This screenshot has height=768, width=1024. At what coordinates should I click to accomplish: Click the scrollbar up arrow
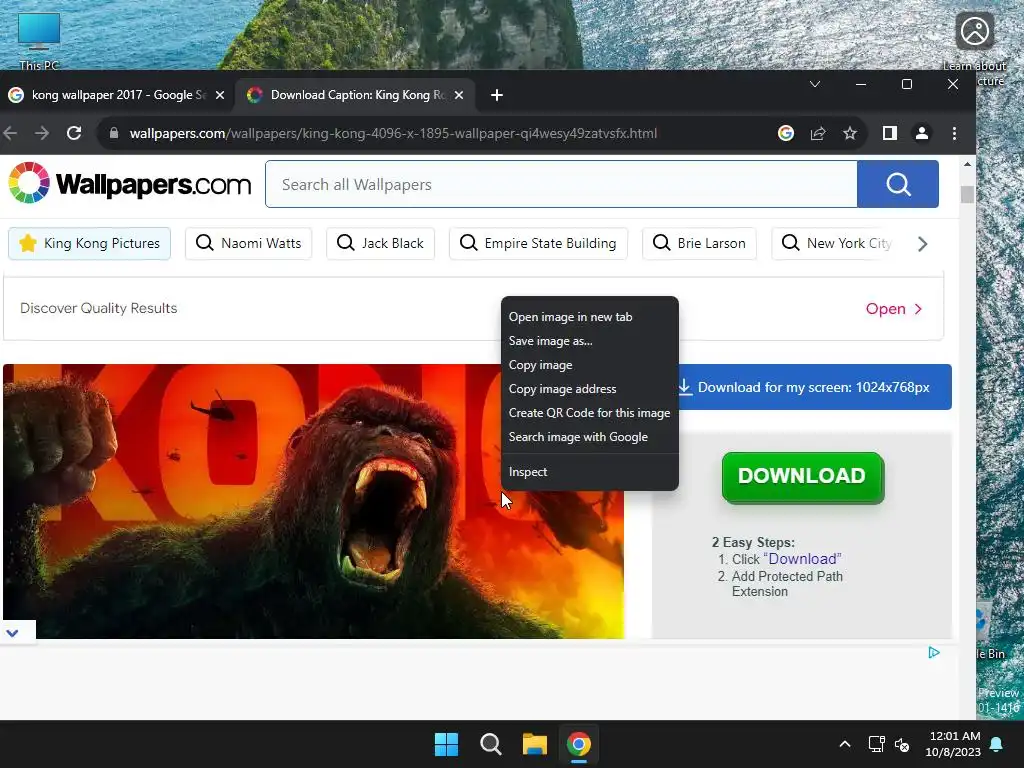pos(967,165)
